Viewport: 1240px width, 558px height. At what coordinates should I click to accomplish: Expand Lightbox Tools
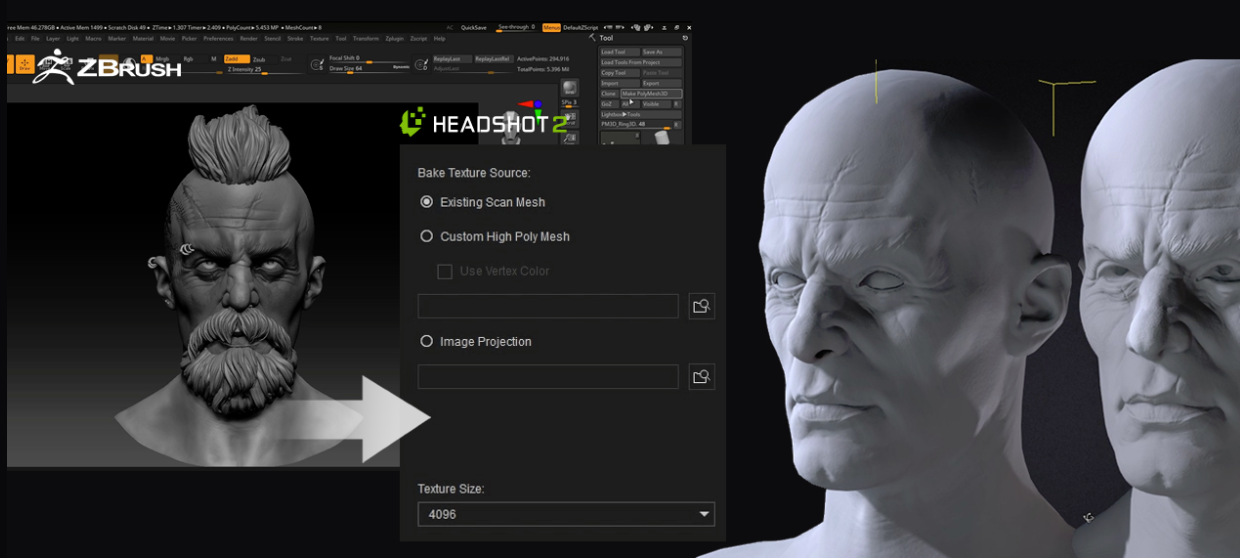click(641, 114)
